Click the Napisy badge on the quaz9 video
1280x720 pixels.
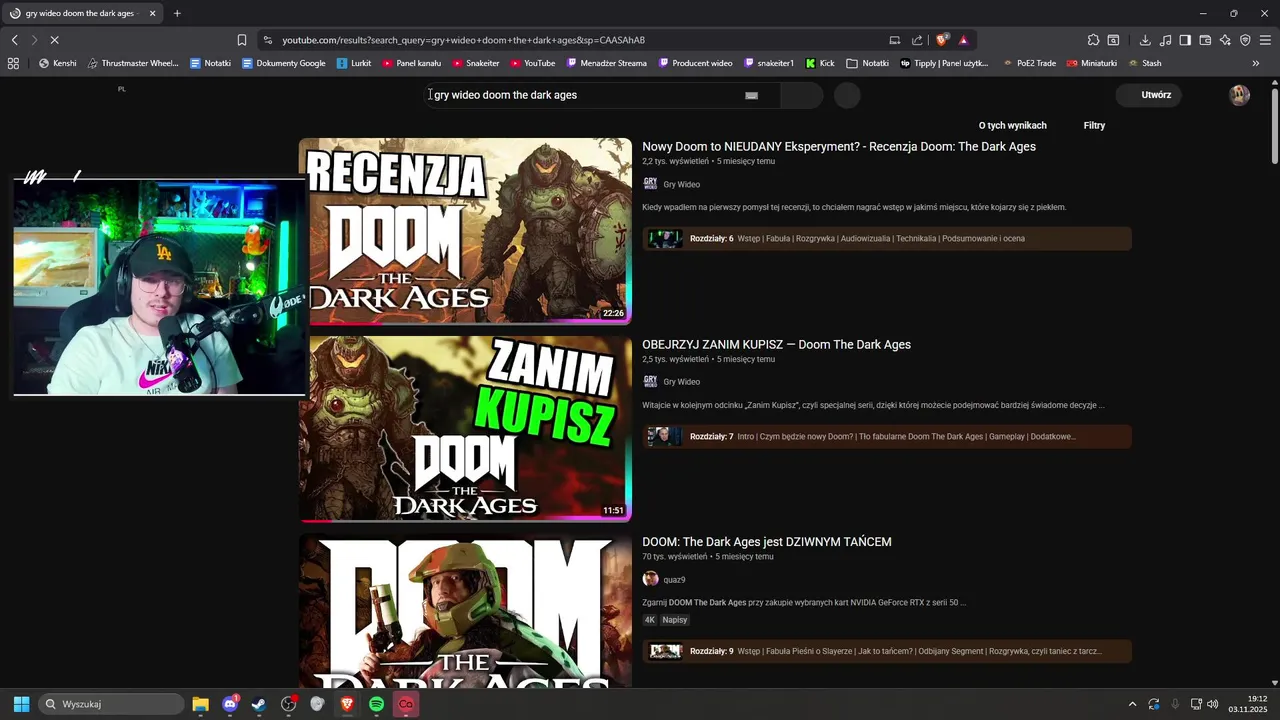coord(675,620)
